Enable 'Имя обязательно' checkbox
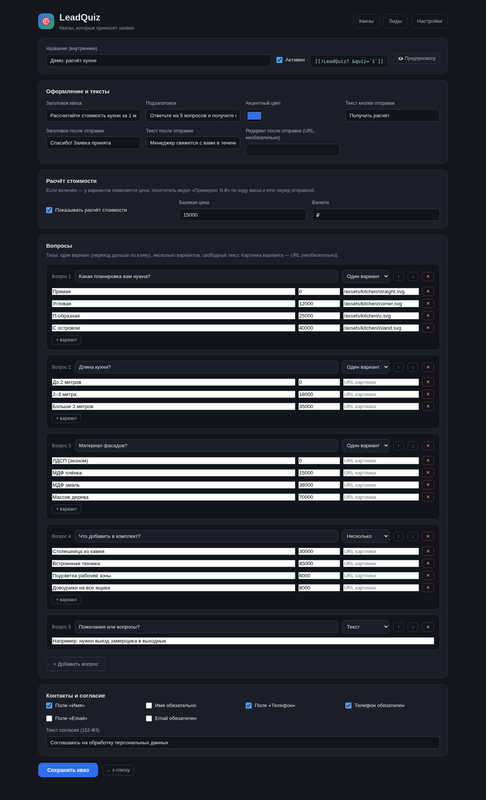 pos(149,706)
